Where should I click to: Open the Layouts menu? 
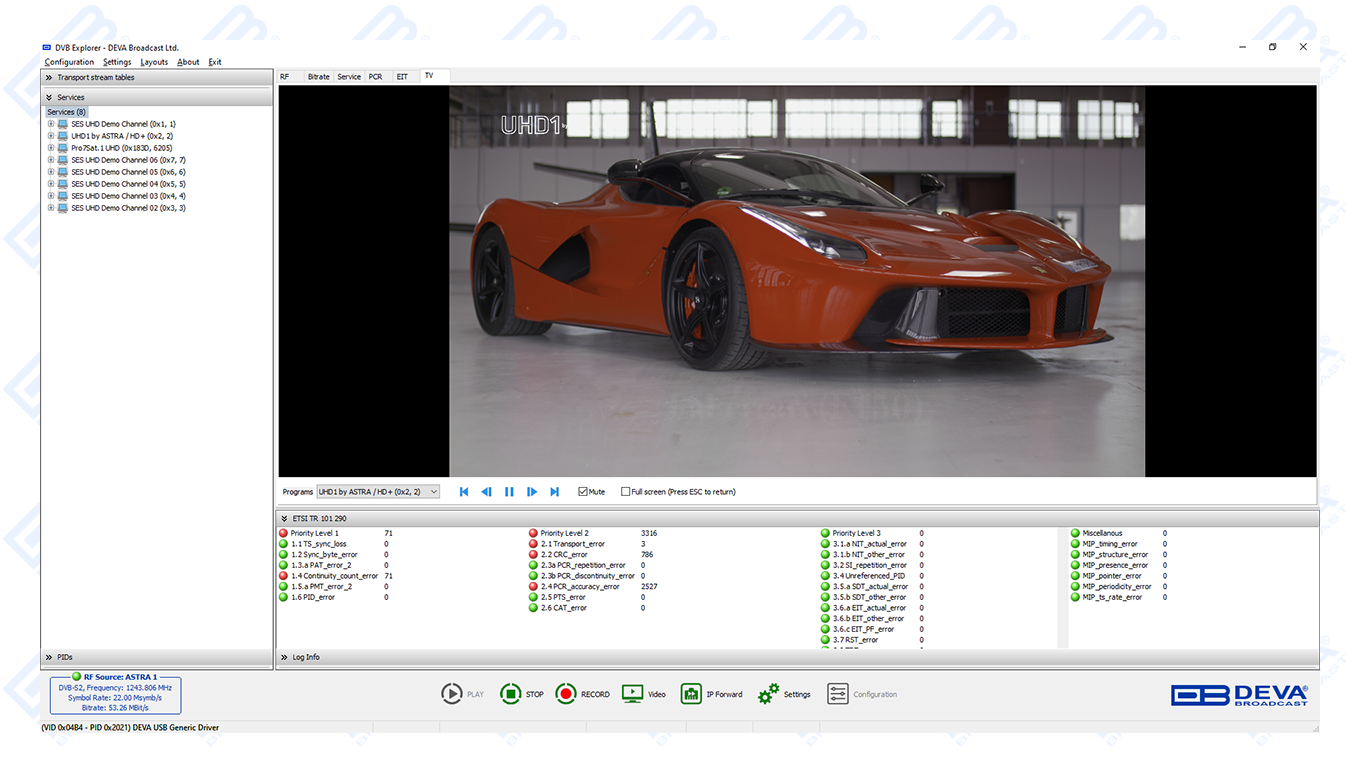coord(154,62)
